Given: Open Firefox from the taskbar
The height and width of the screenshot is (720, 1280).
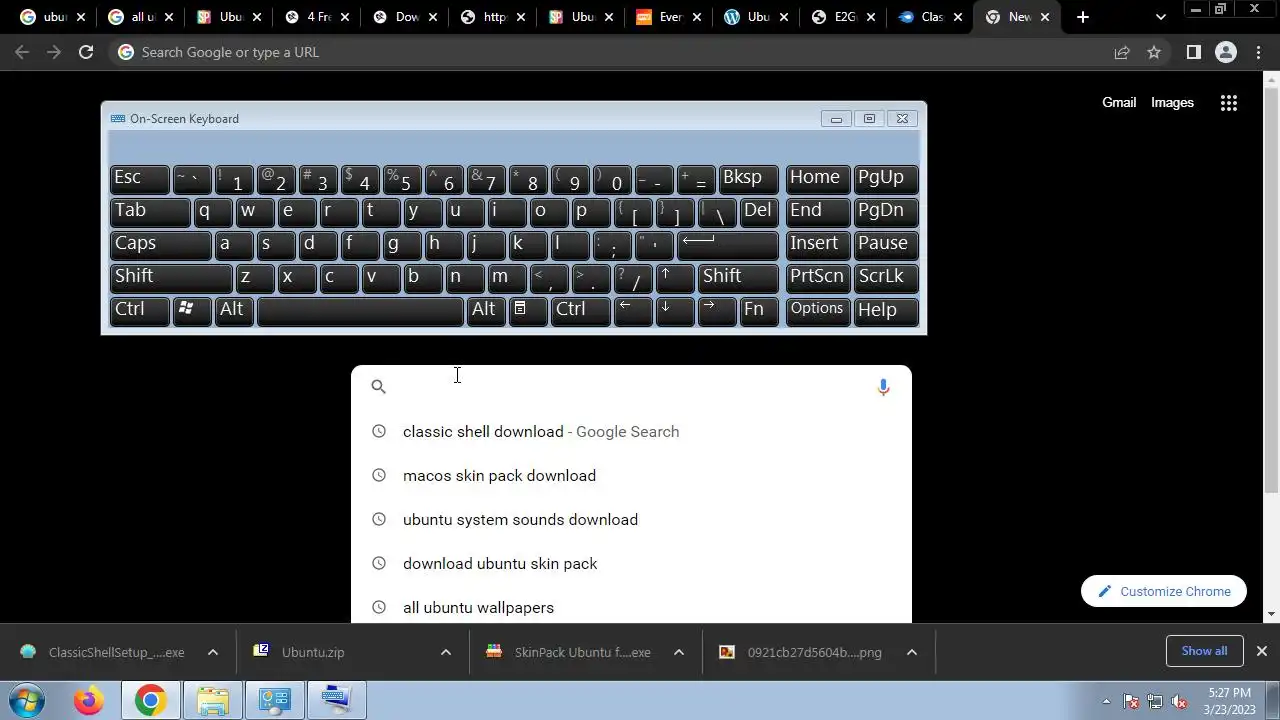Looking at the screenshot, I should [x=88, y=700].
